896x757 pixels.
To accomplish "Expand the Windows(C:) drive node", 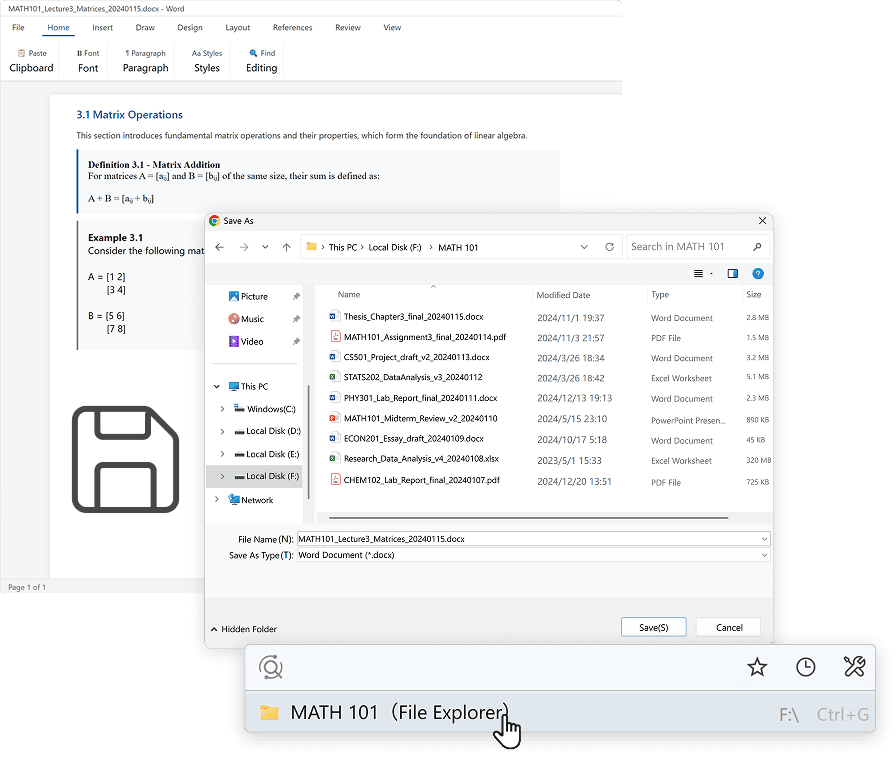I will pos(222,409).
